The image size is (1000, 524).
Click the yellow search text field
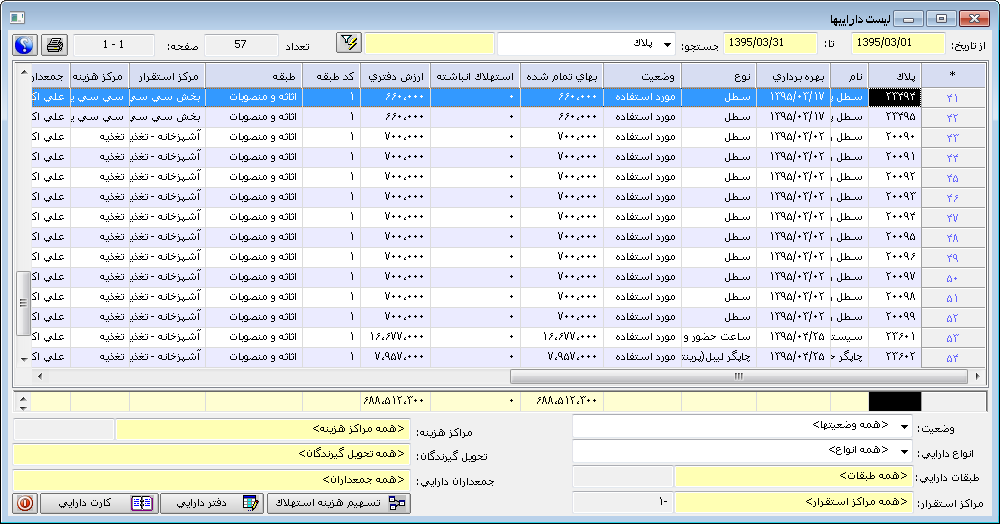(430, 44)
